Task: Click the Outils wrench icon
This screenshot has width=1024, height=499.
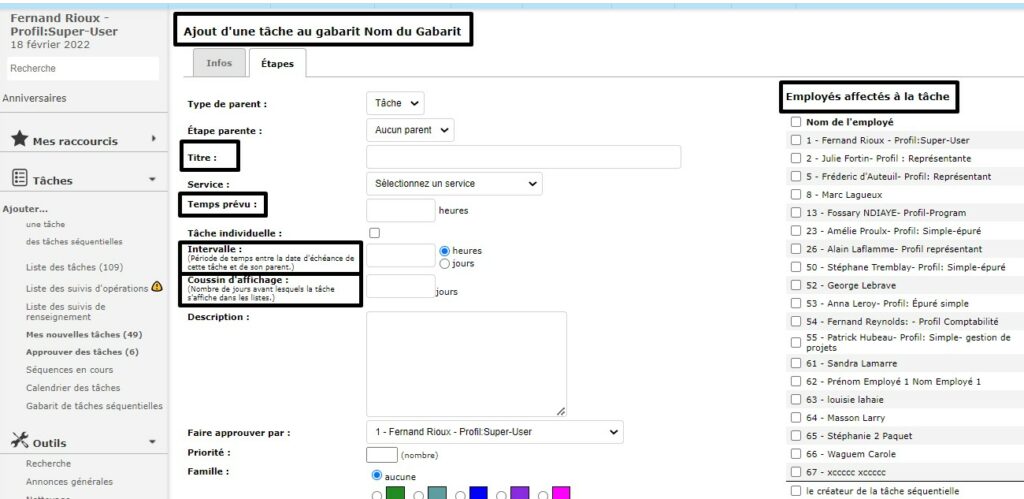Action: [19, 441]
